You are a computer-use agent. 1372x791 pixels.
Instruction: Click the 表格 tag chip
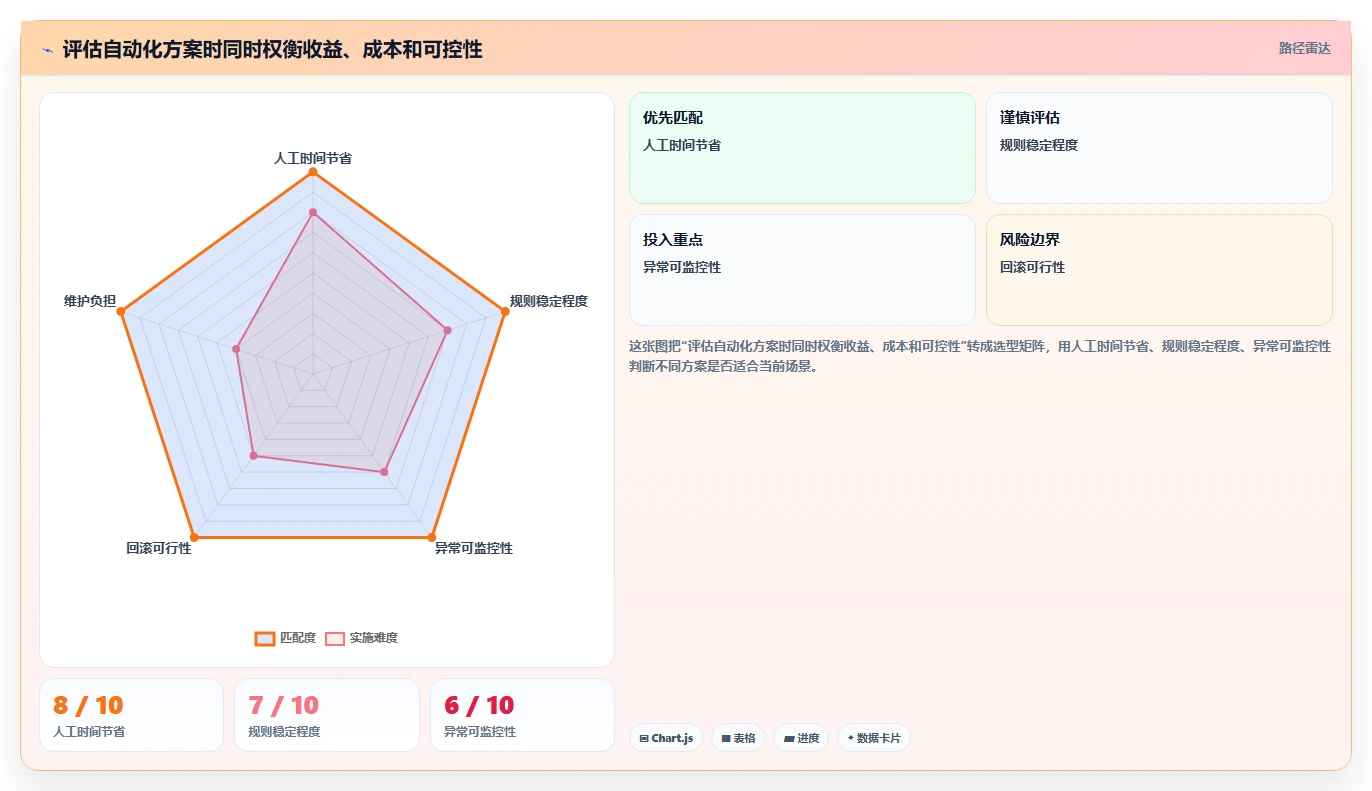pyautogui.click(x=738, y=738)
